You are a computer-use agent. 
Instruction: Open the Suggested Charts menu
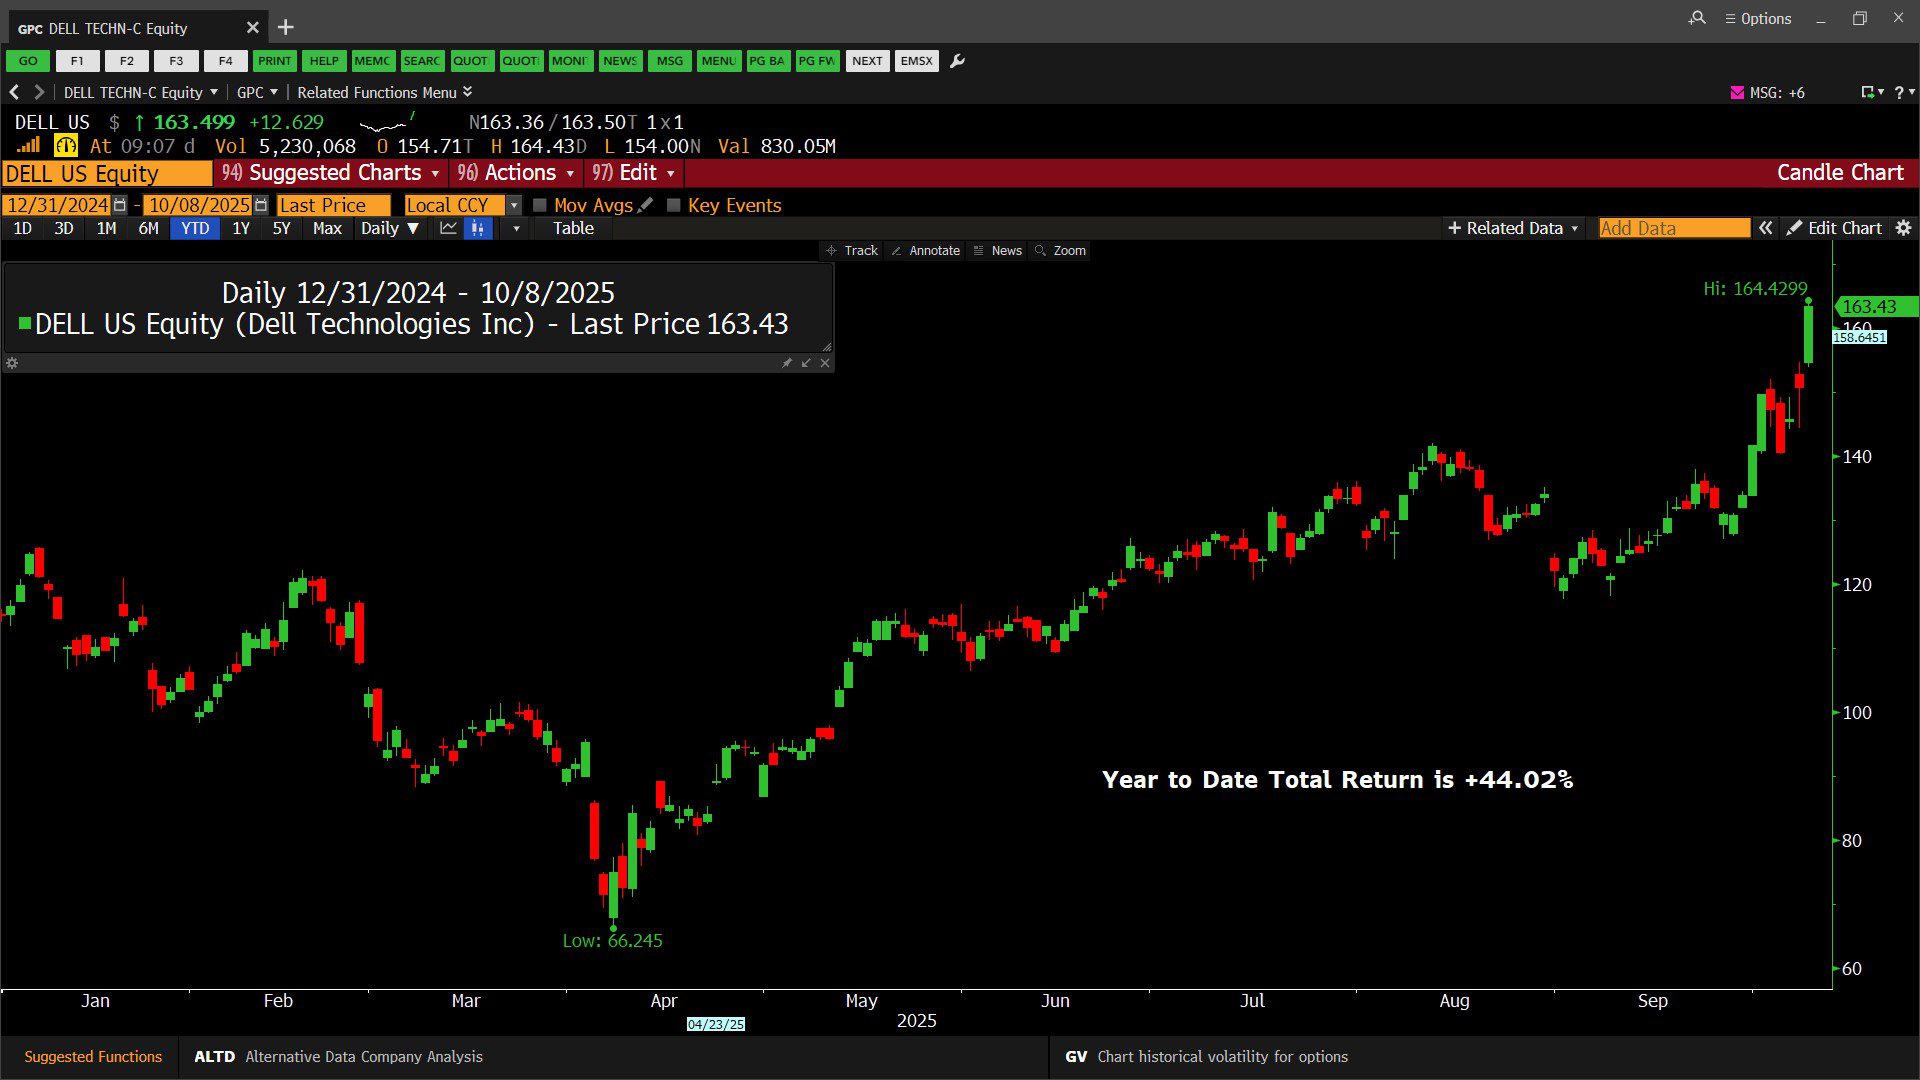pos(332,173)
